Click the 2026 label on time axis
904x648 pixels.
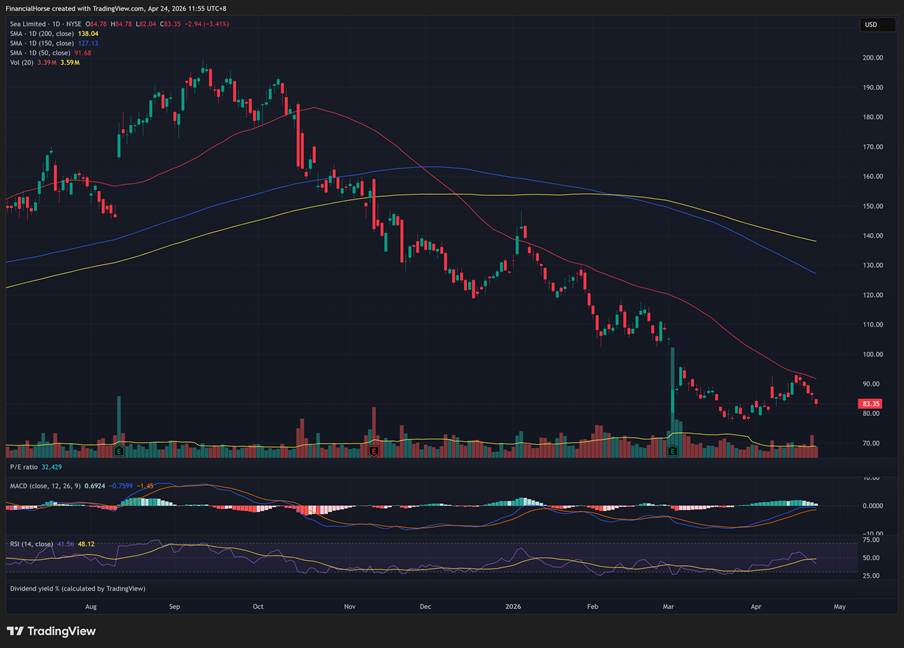coord(513,606)
